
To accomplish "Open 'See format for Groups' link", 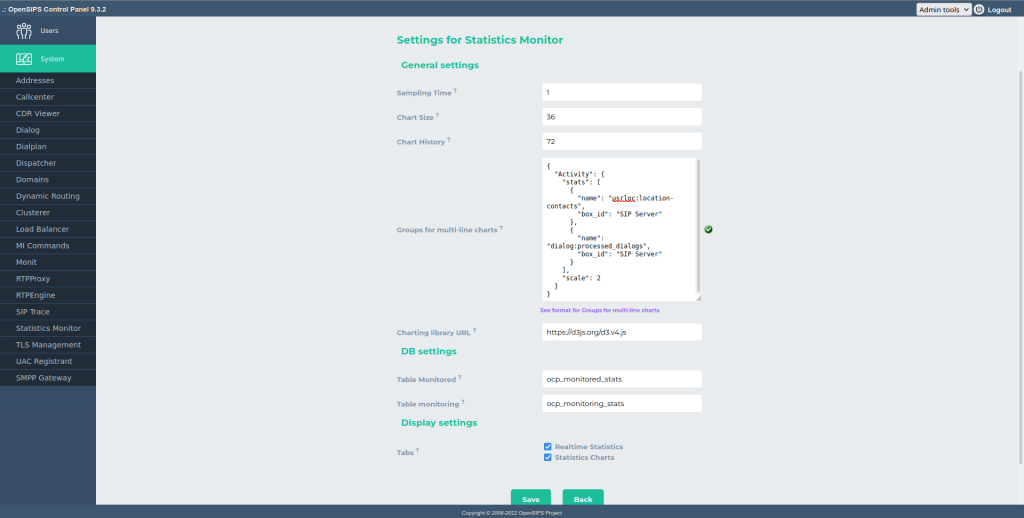I will click(x=599, y=310).
